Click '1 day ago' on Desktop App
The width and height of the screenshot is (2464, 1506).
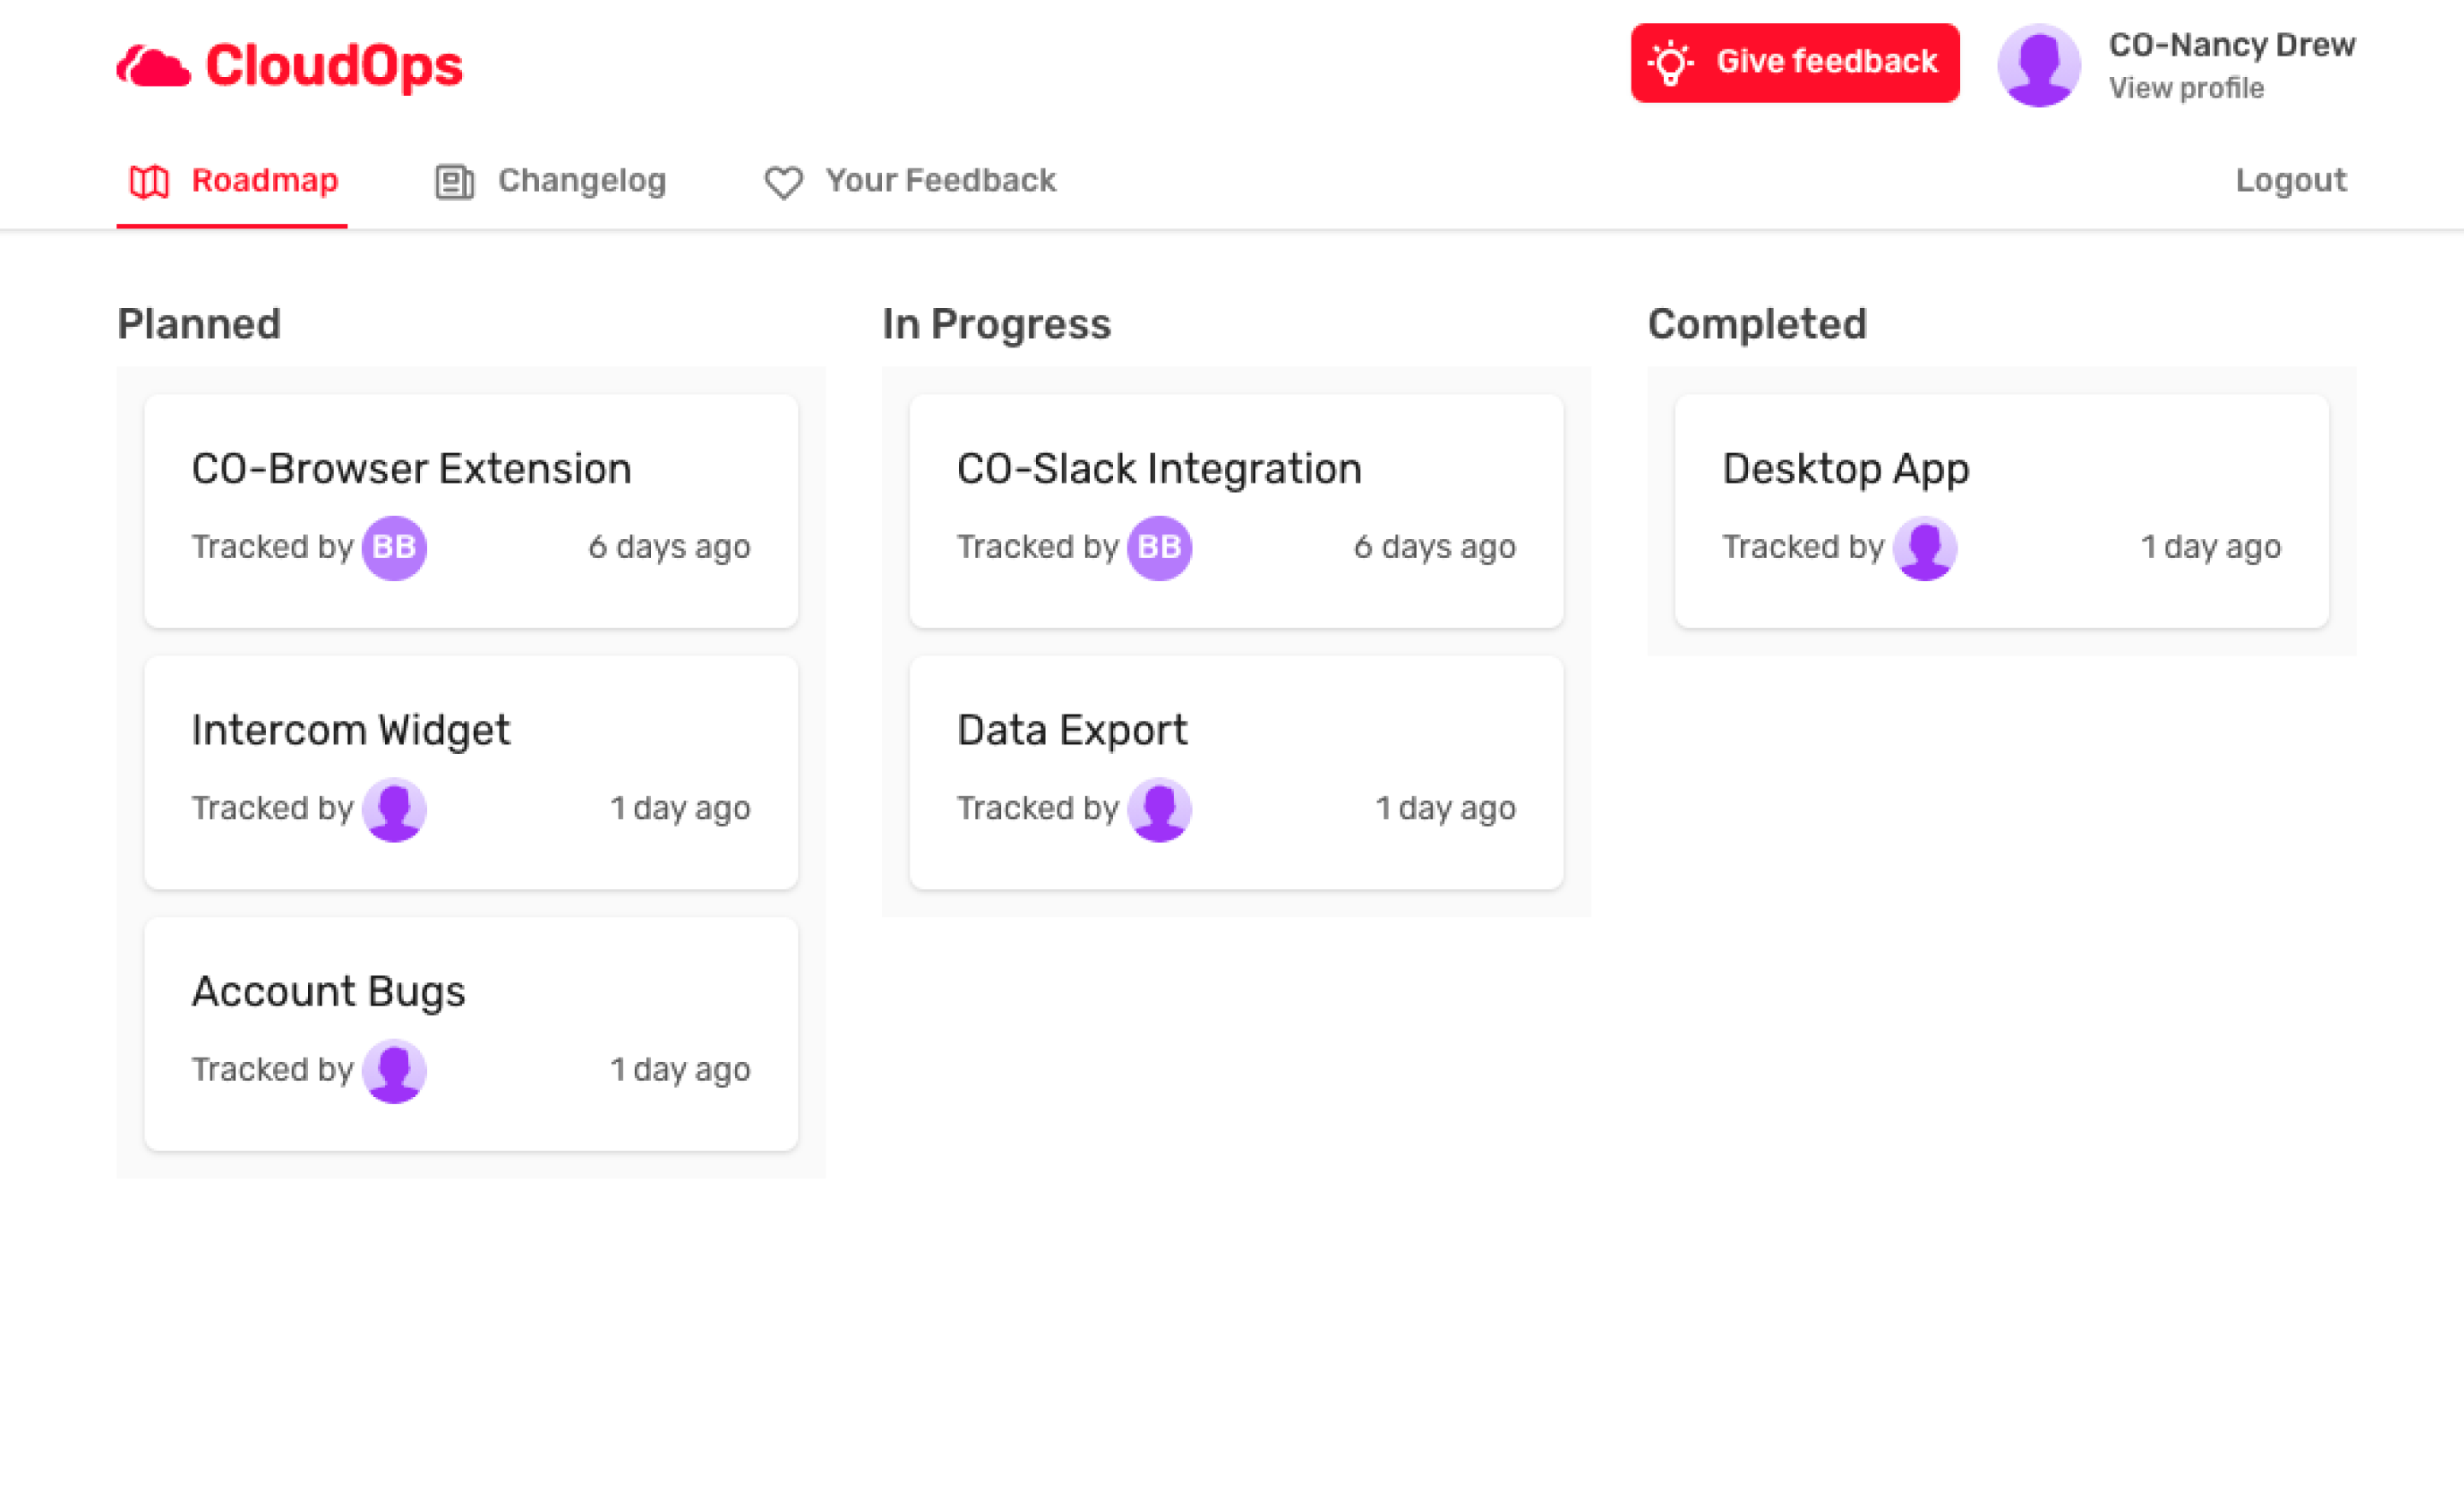coord(2211,547)
